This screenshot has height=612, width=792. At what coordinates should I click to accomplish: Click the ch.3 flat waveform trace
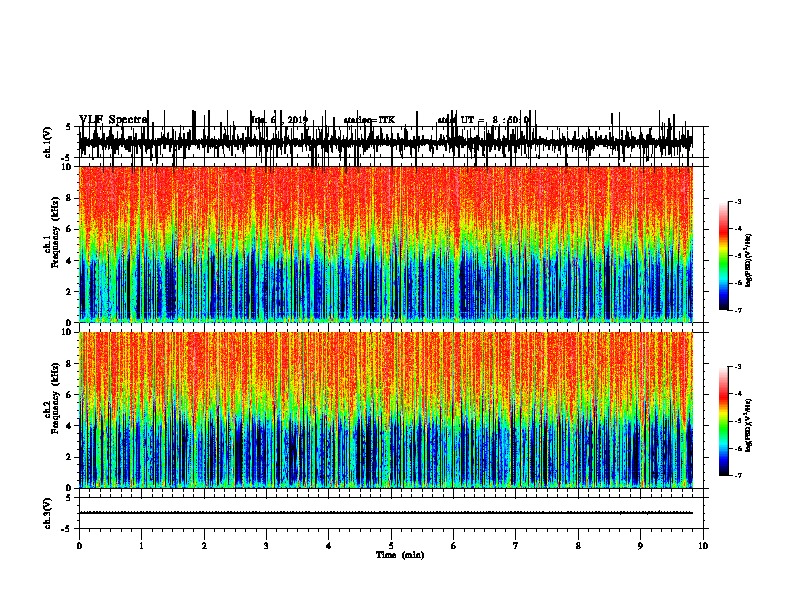pyautogui.click(x=385, y=513)
